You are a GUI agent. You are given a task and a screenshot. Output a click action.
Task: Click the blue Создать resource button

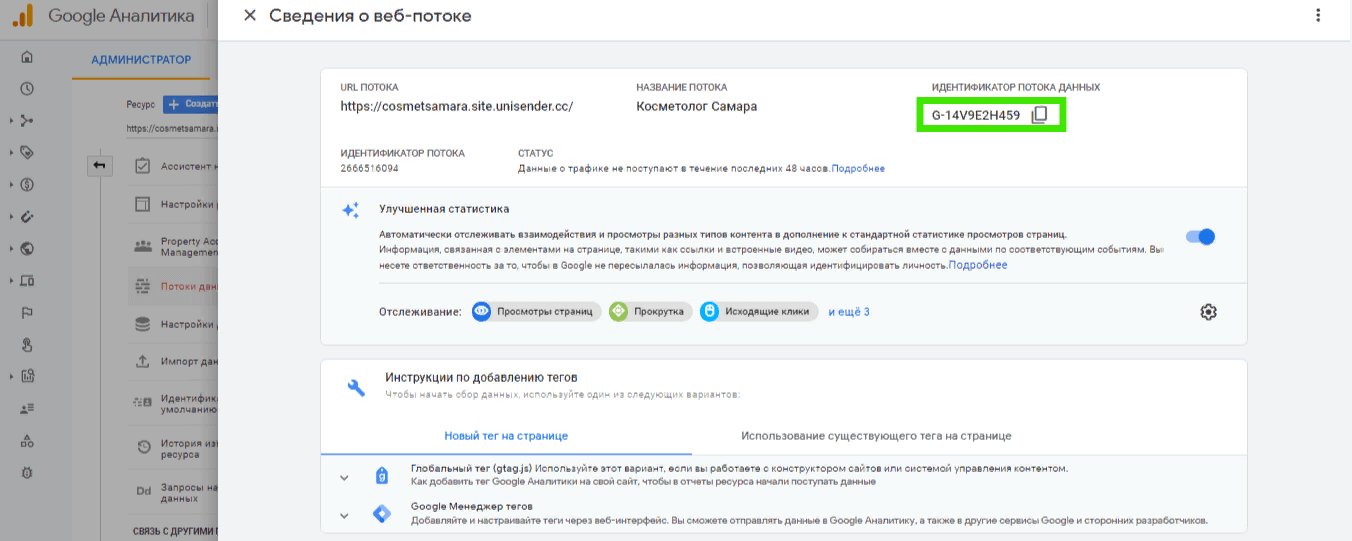click(190, 104)
